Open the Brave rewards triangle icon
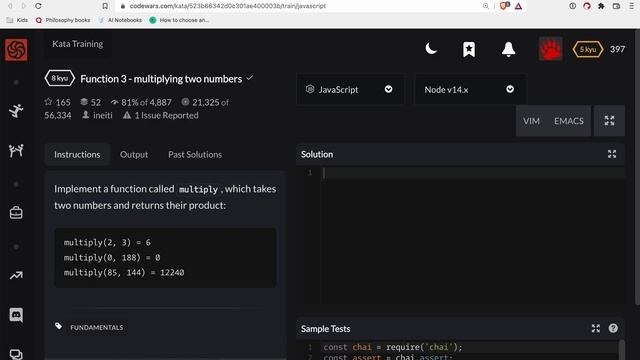Image resolution: width=640 pixels, height=360 pixels. 518,6
